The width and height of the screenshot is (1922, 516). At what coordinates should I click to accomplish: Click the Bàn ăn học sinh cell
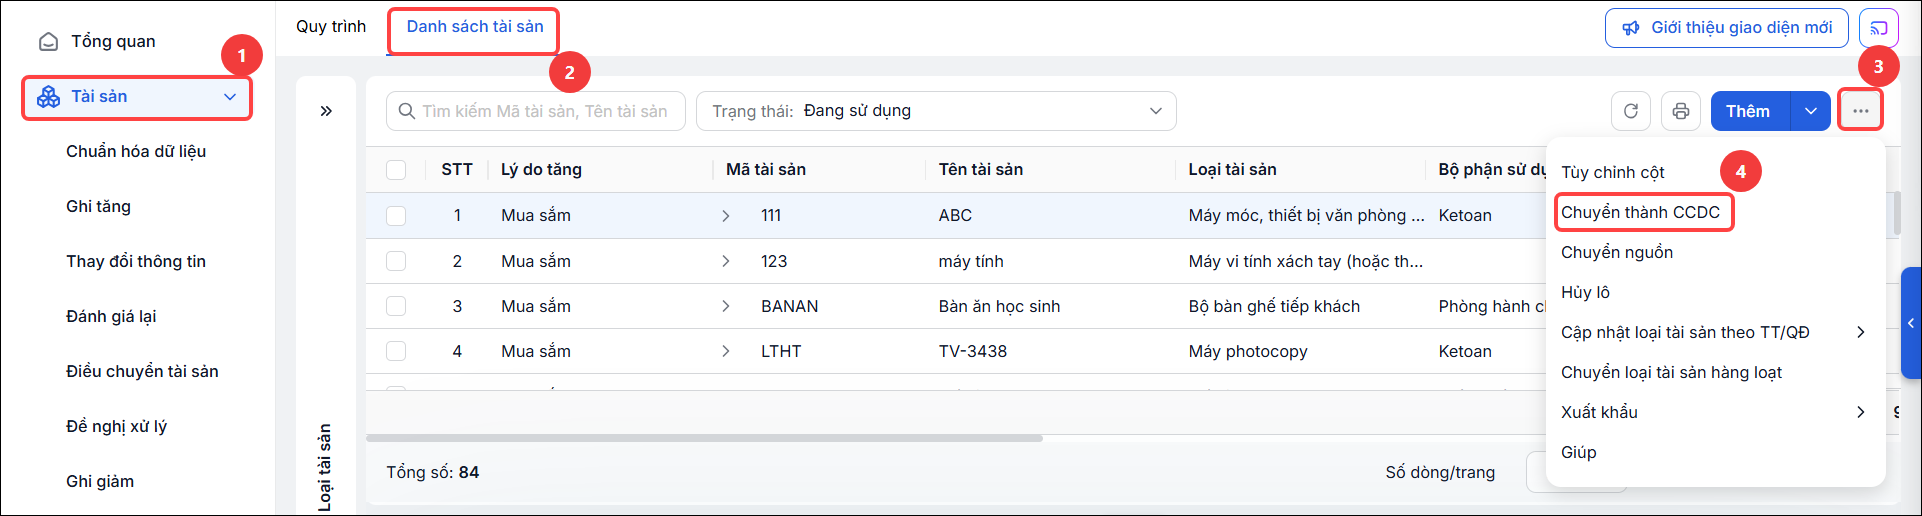coord(999,306)
